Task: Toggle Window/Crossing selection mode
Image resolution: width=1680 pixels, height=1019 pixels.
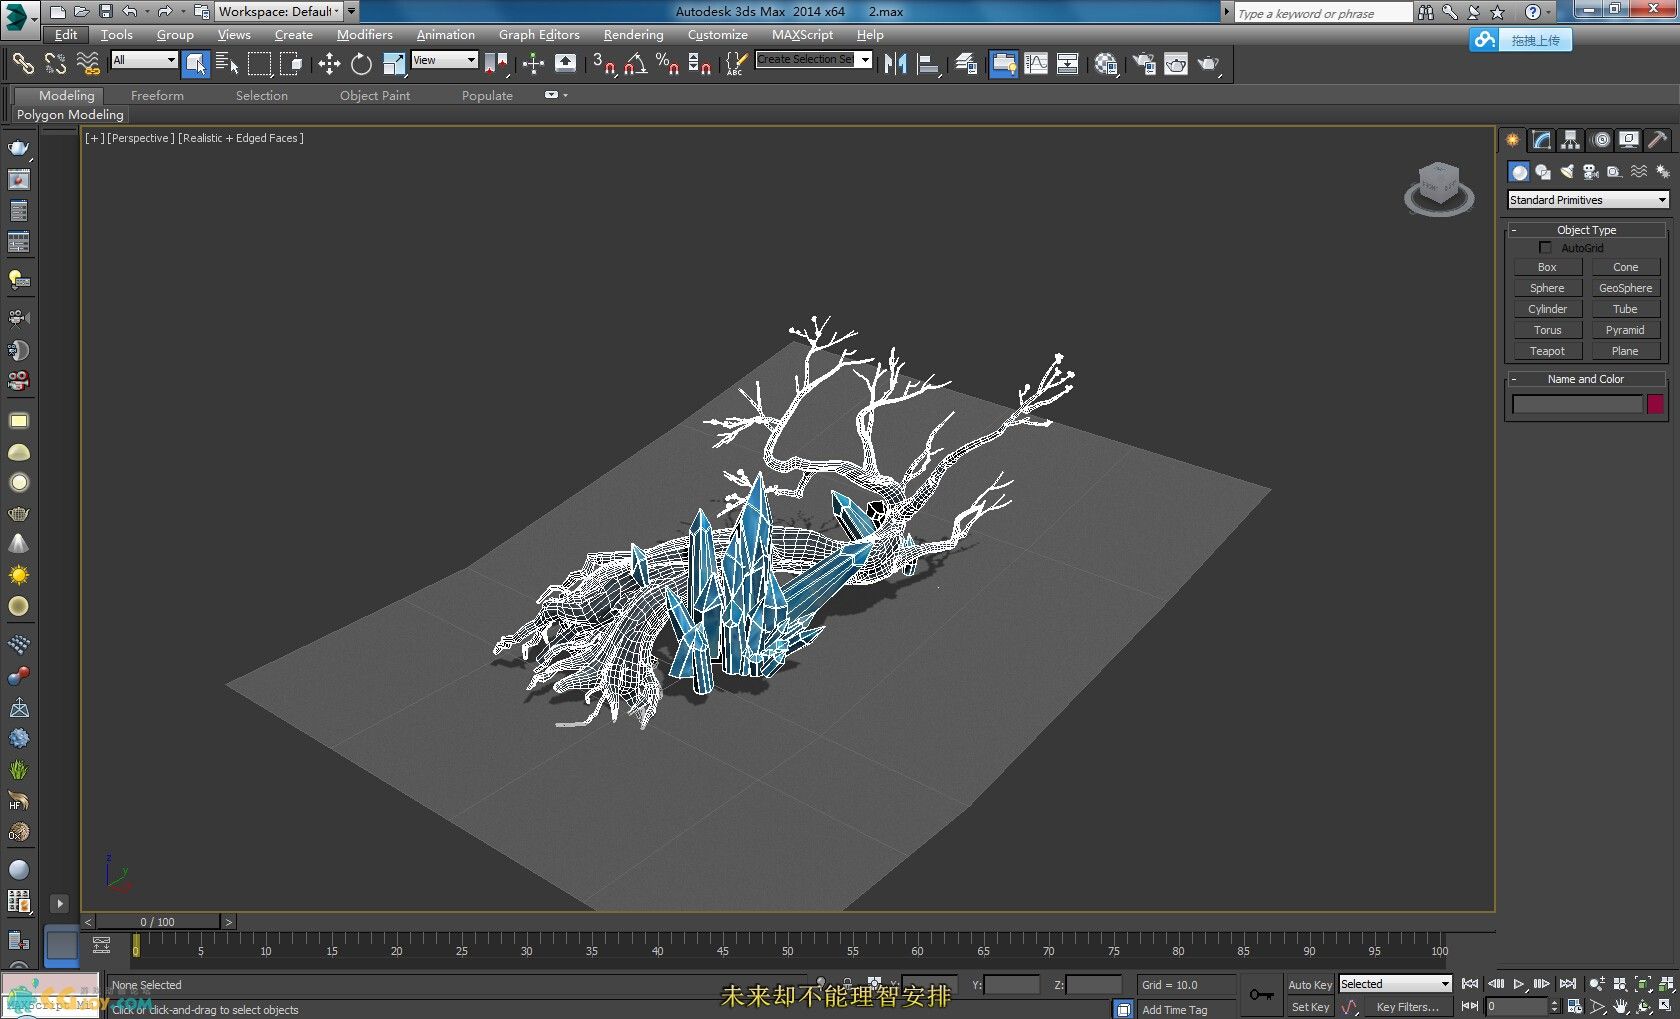Action: [291, 64]
